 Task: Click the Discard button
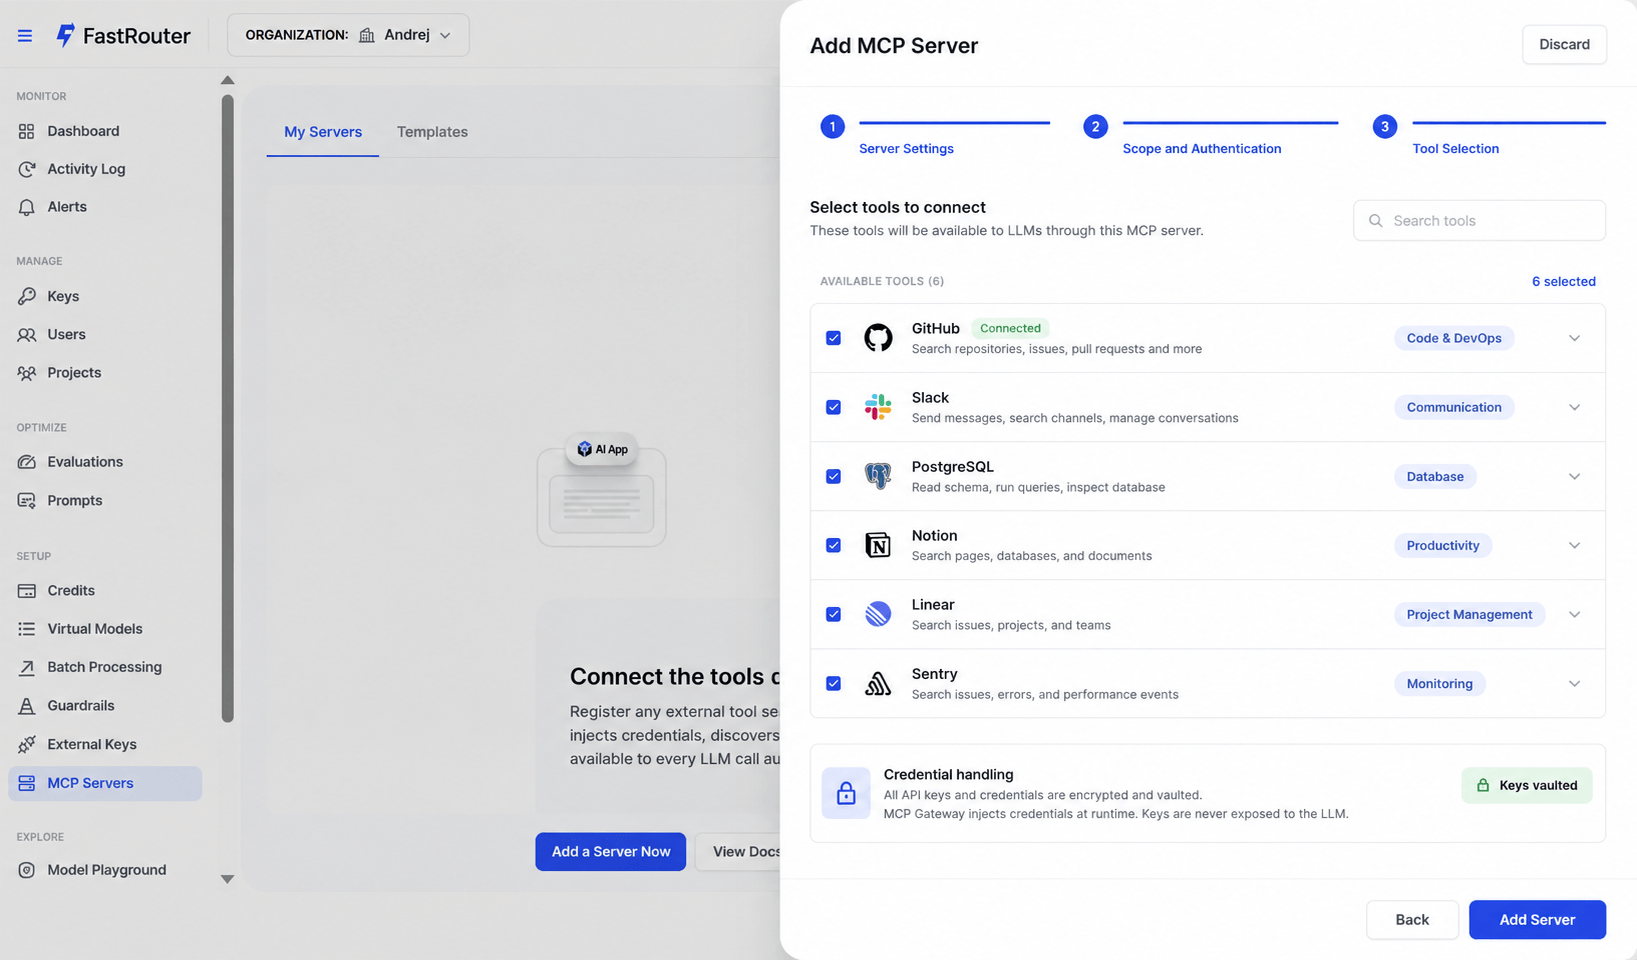coord(1564,45)
